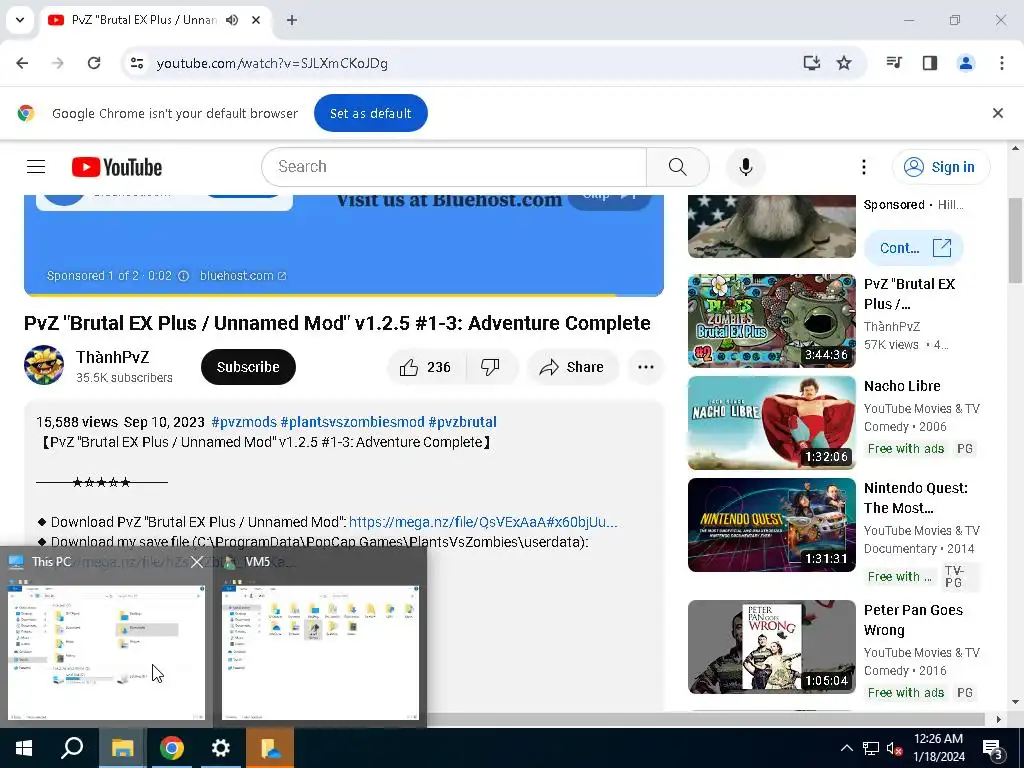
Task: Open YouTube settings three-dot menu
Action: click(864, 167)
